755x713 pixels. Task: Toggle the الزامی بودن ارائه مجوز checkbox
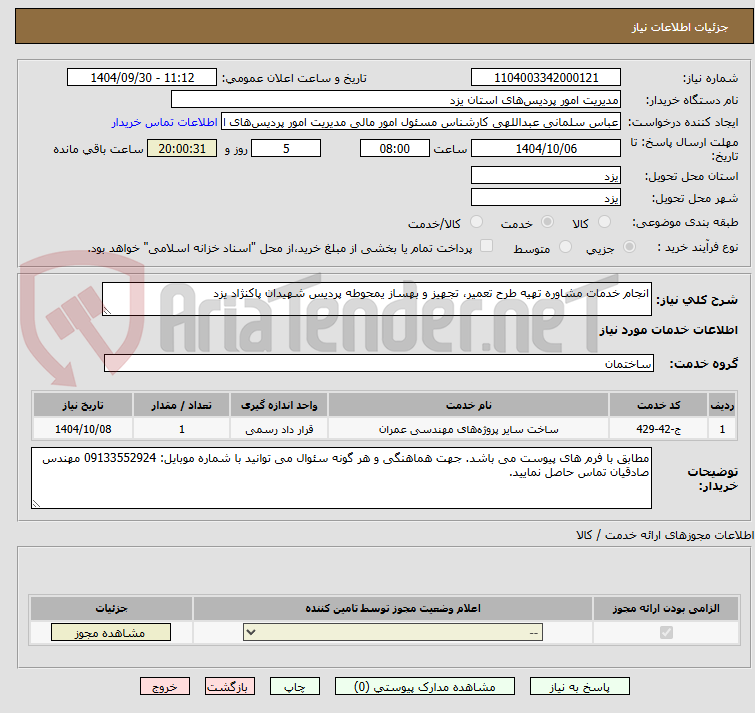point(666,632)
